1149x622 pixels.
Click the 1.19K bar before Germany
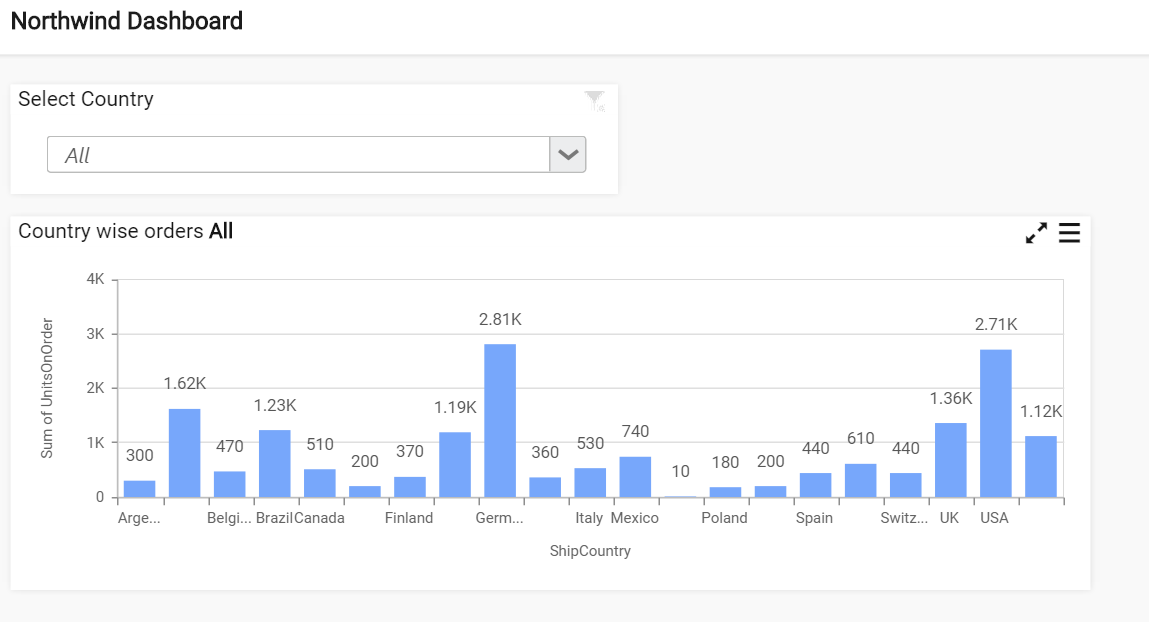455,464
